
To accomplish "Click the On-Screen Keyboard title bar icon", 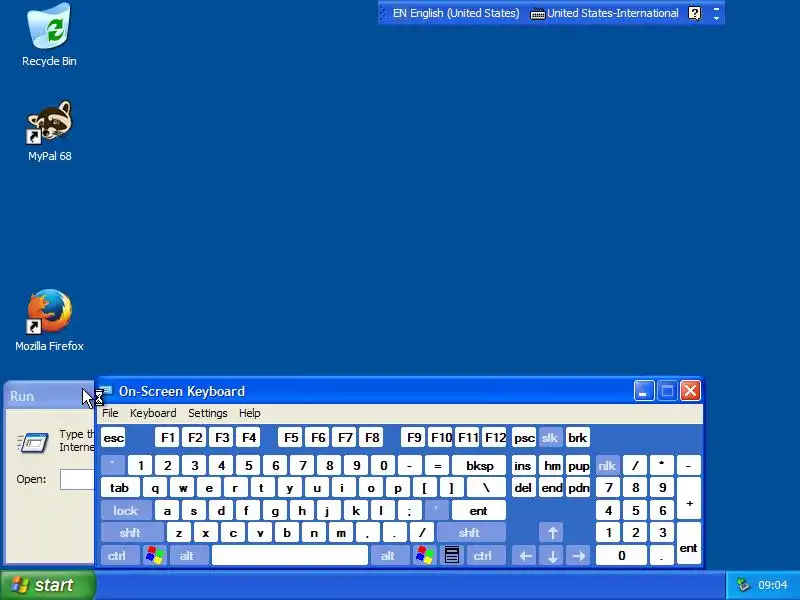I will pyautogui.click(x=106, y=391).
